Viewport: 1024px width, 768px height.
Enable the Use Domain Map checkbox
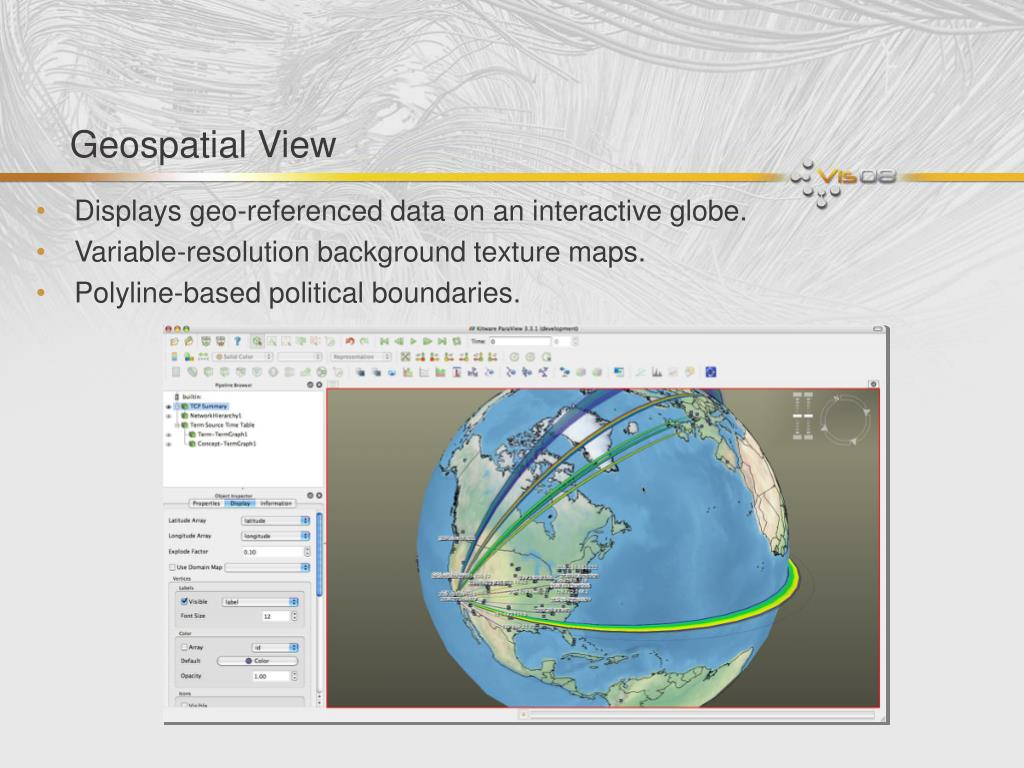[x=172, y=568]
